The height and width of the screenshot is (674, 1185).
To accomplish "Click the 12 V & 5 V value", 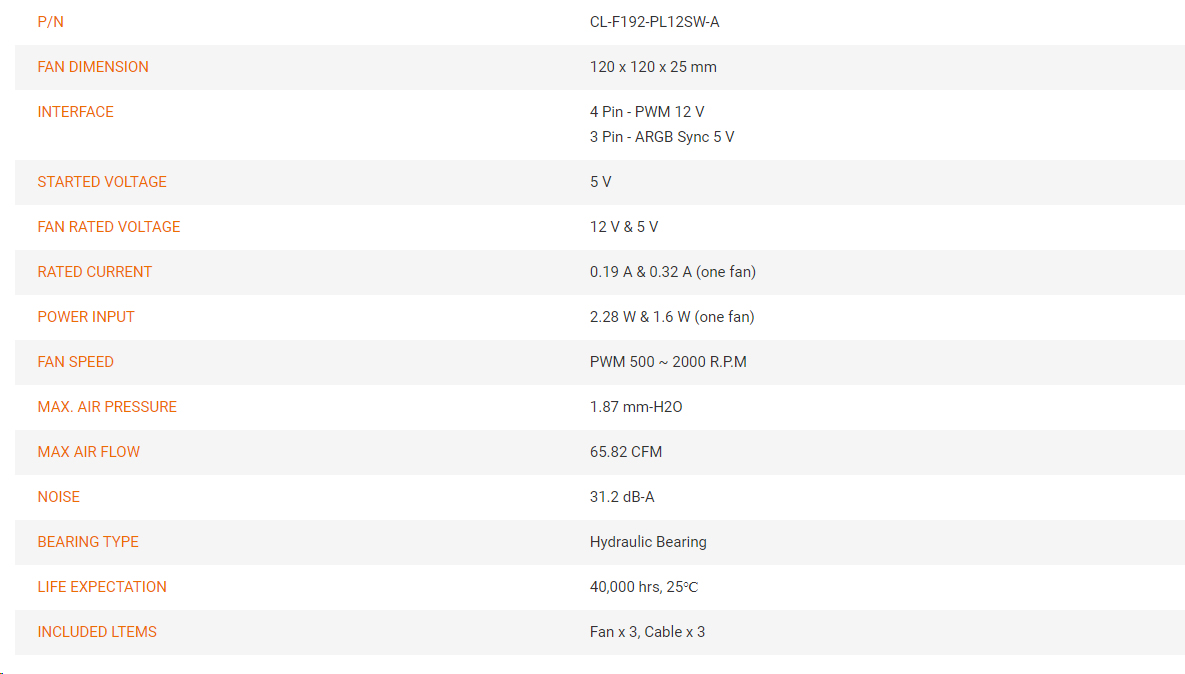I will click(623, 227).
